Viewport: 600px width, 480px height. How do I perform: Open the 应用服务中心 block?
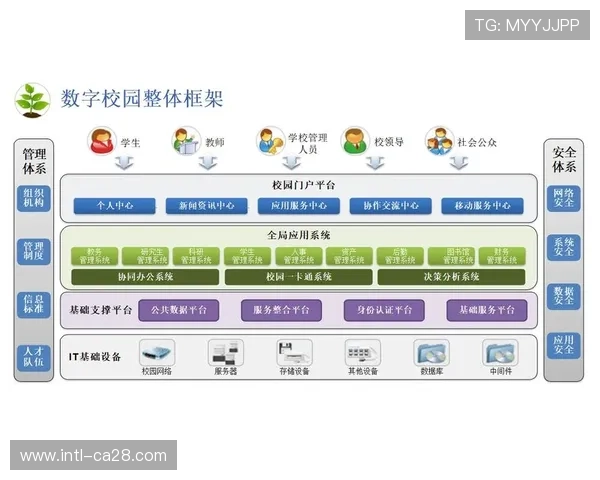299,206
